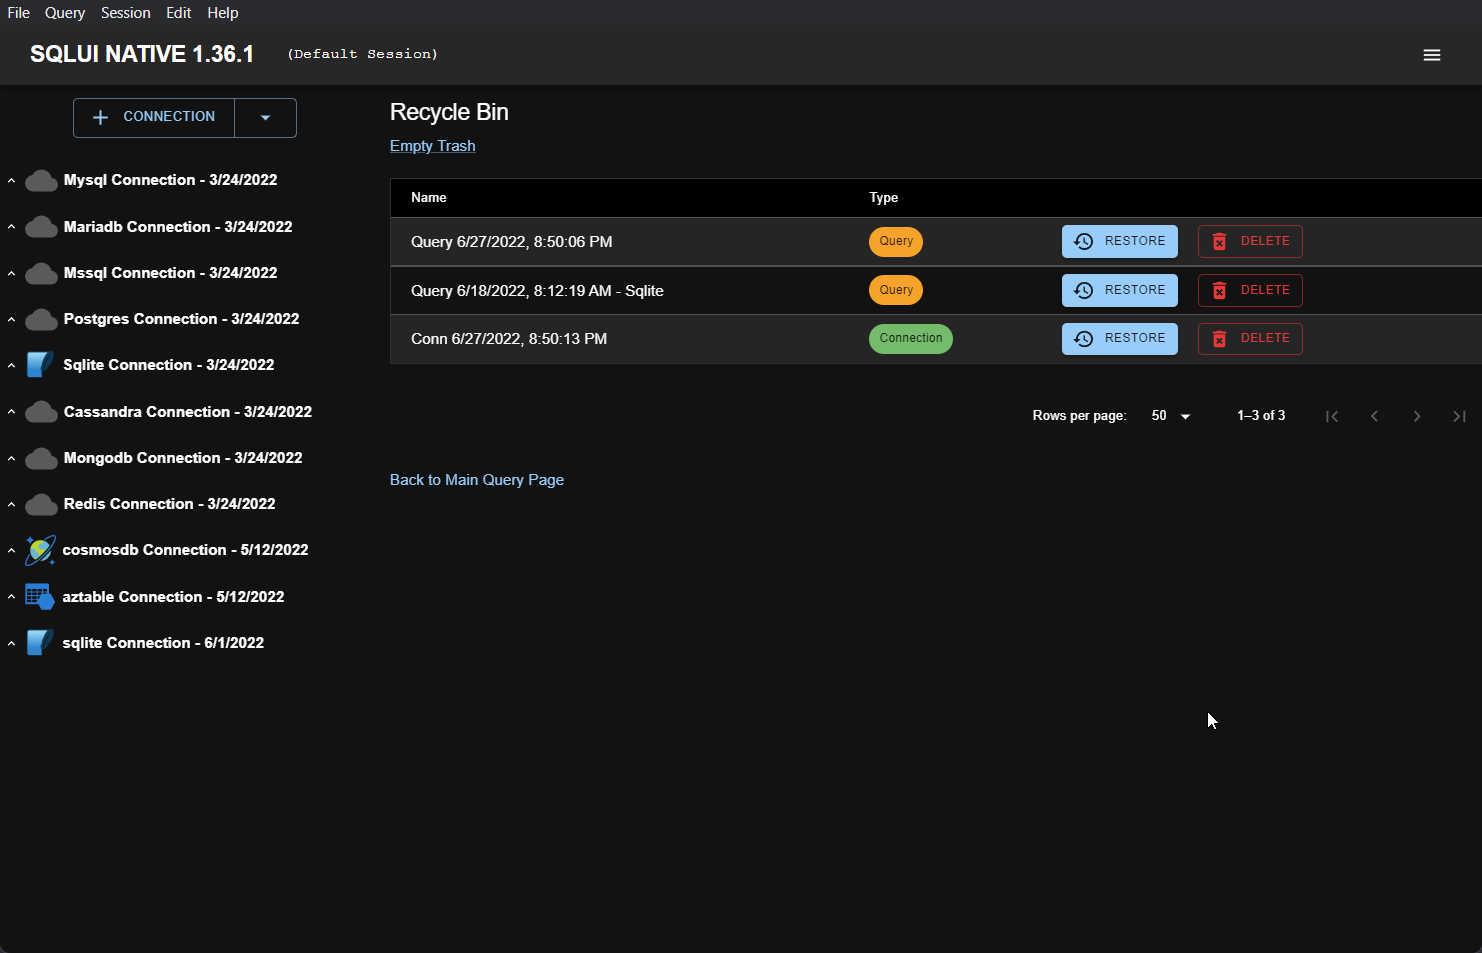Open the Connection button dropdown arrow
Screen dimensions: 1482x953
pyautogui.click(x=265, y=118)
